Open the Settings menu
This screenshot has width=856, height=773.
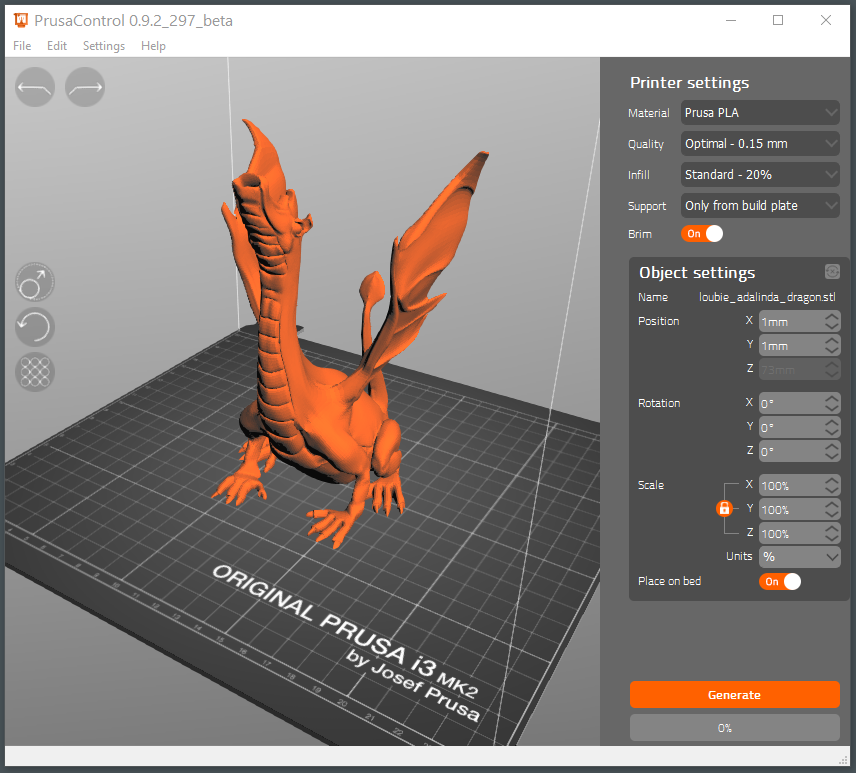104,46
